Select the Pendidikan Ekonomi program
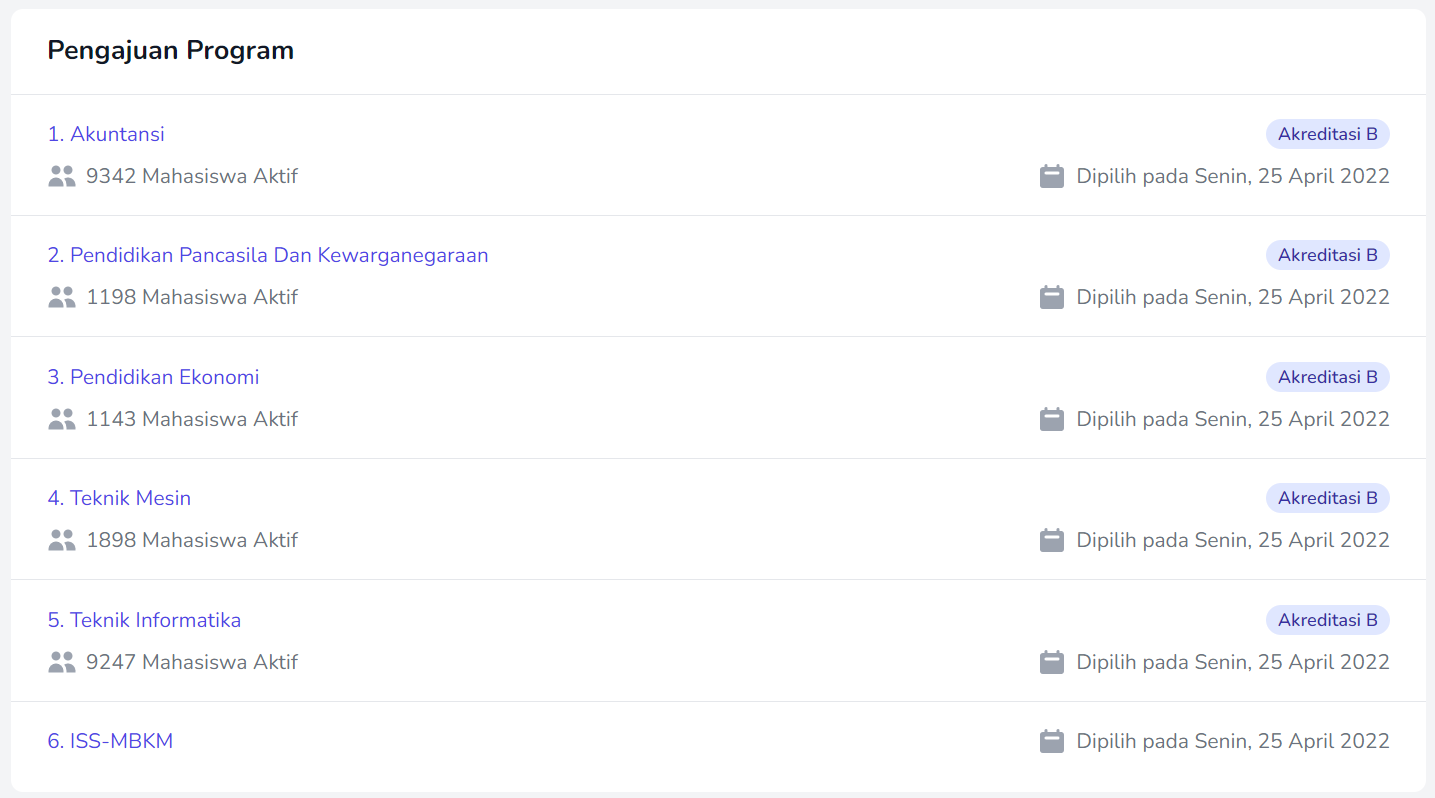Image resolution: width=1435 pixels, height=798 pixels. pyautogui.click(x=153, y=377)
